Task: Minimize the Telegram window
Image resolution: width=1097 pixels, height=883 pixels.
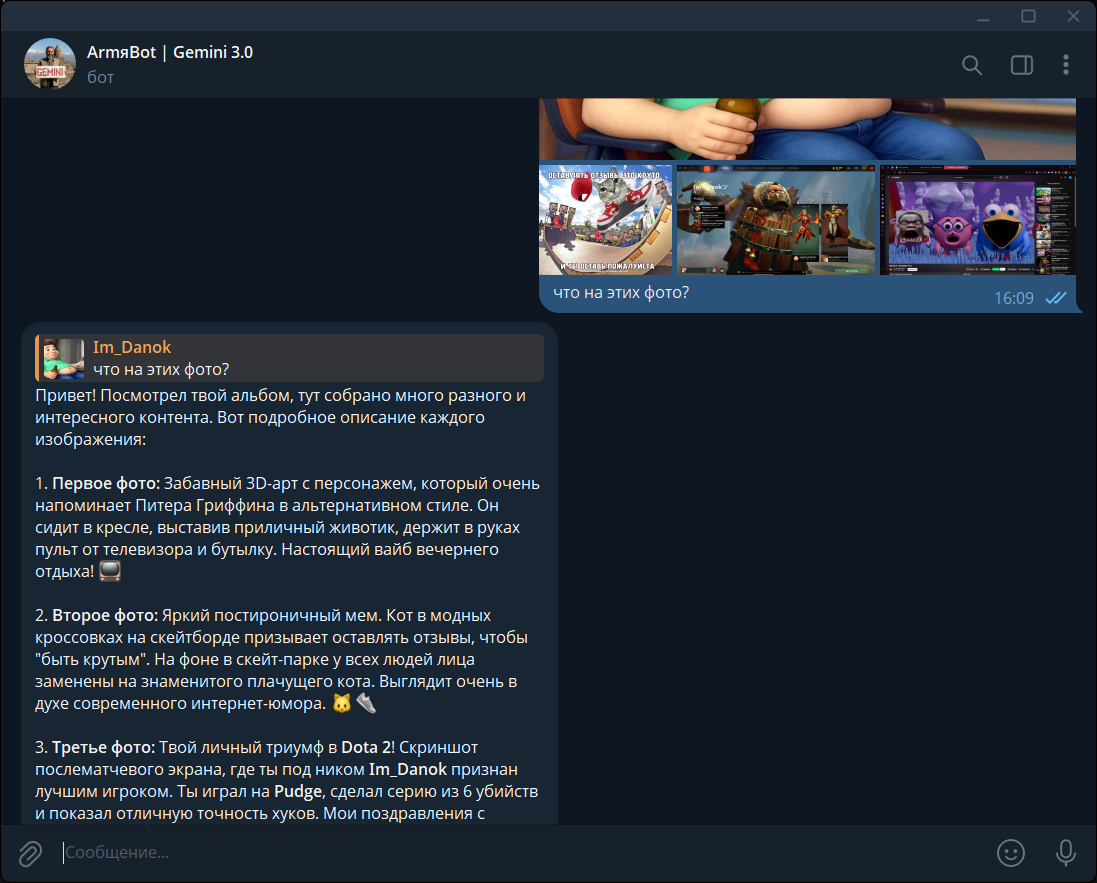Action: [984, 15]
